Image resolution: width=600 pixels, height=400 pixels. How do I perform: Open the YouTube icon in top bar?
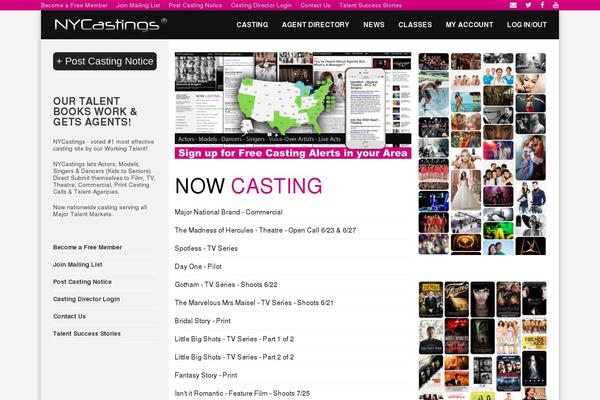click(x=556, y=5)
